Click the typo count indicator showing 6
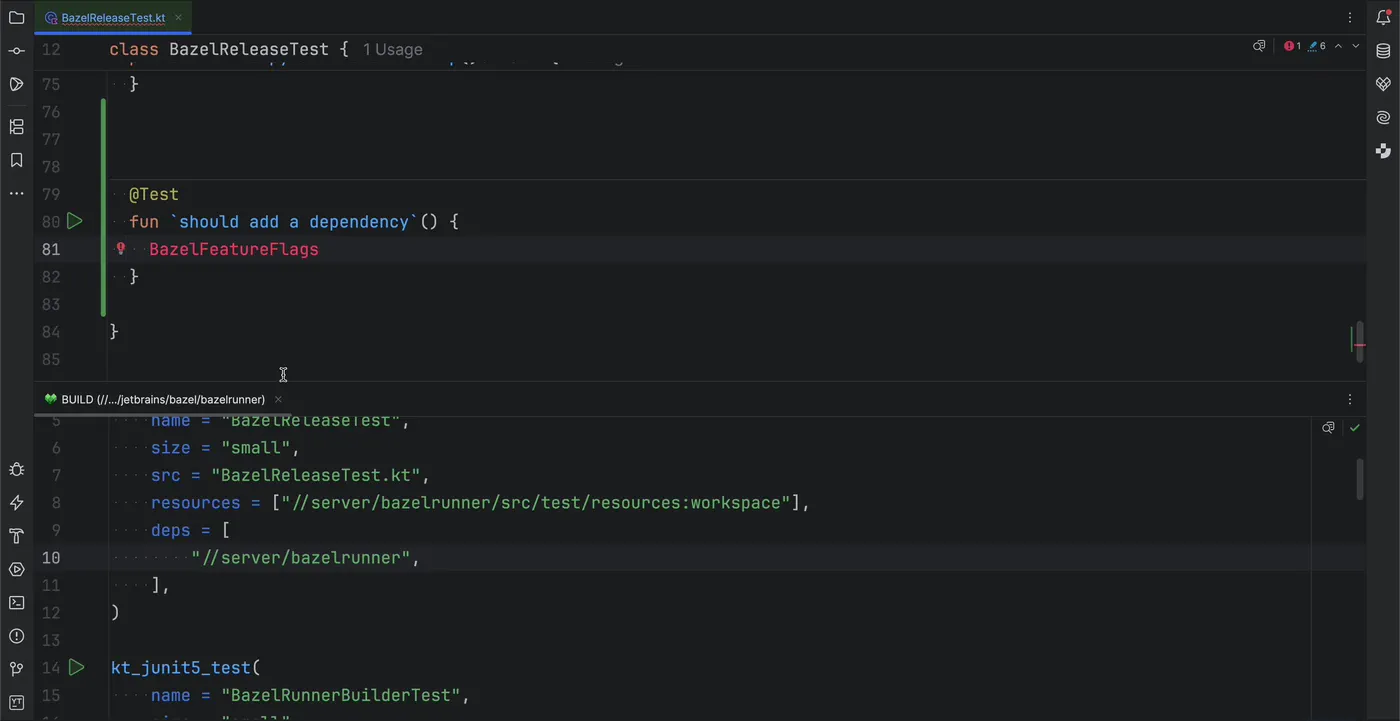The height and width of the screenshot is (721, 1400). click(1317, 46)
